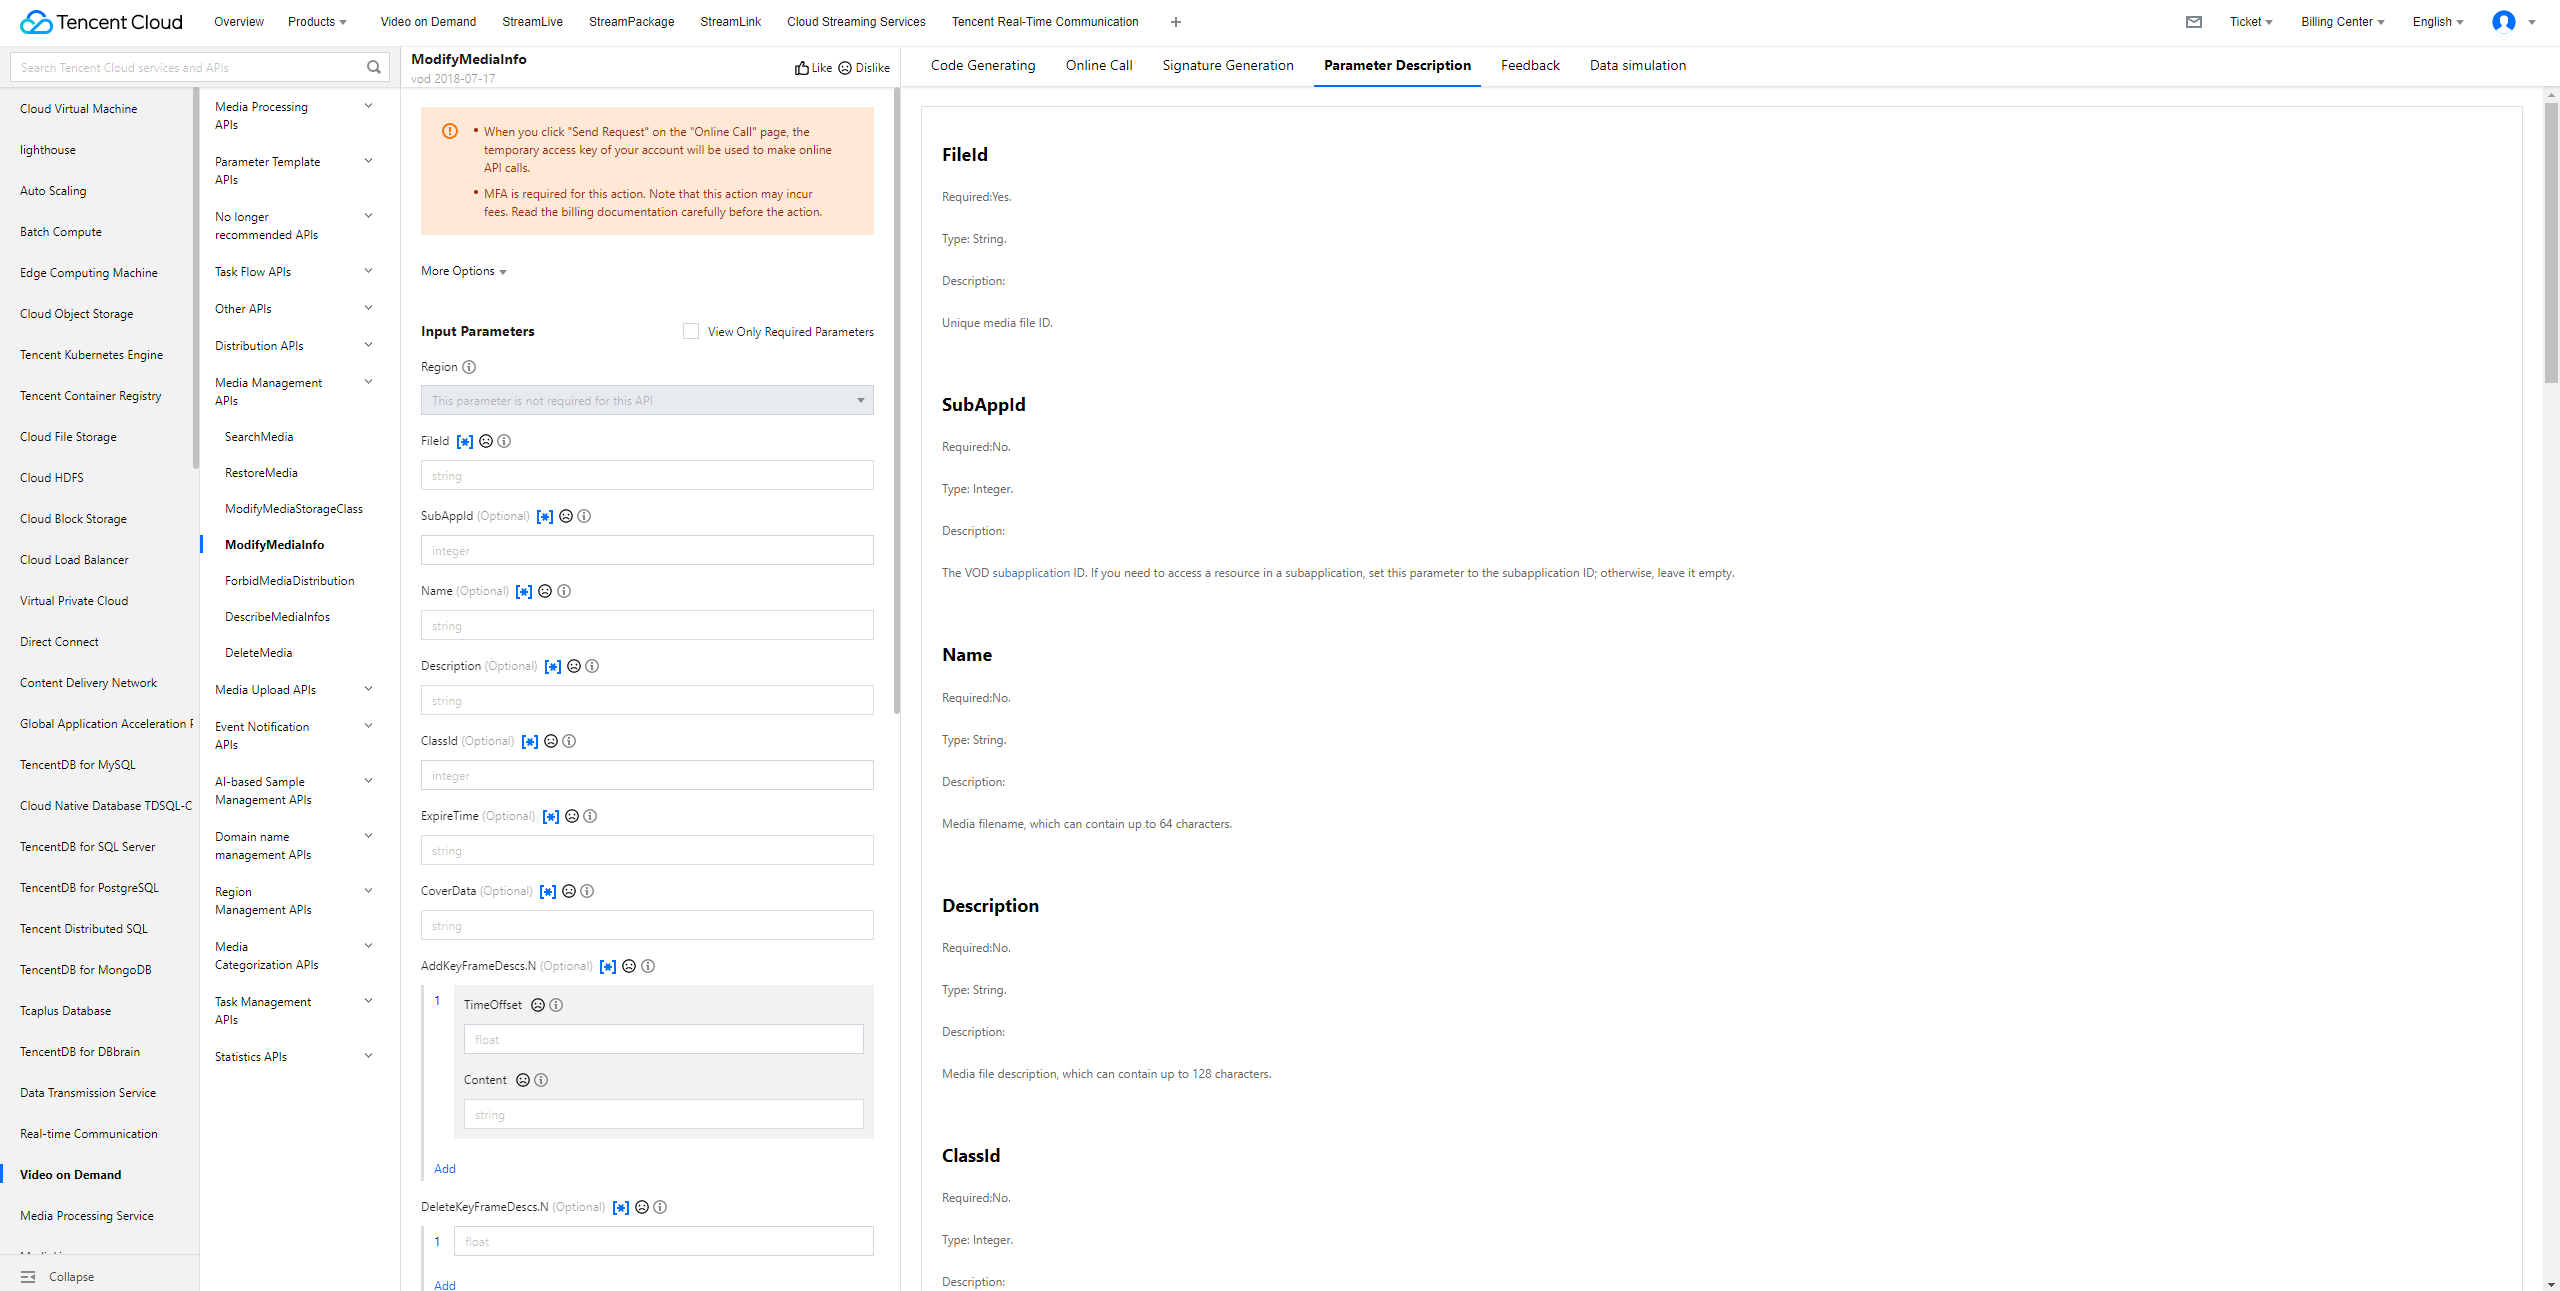Click info icon next to Region
Image resolution: width=2560 pixels, height=1291 pixels.
click(469, 367)
